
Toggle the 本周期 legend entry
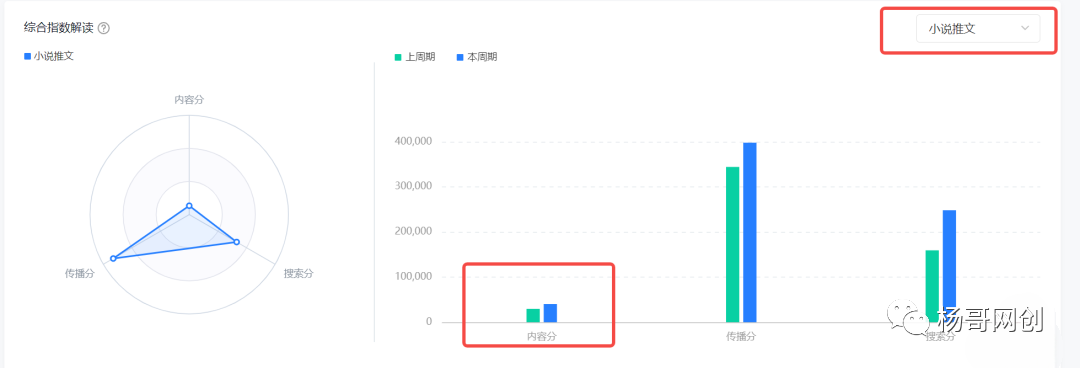point(477,57)
